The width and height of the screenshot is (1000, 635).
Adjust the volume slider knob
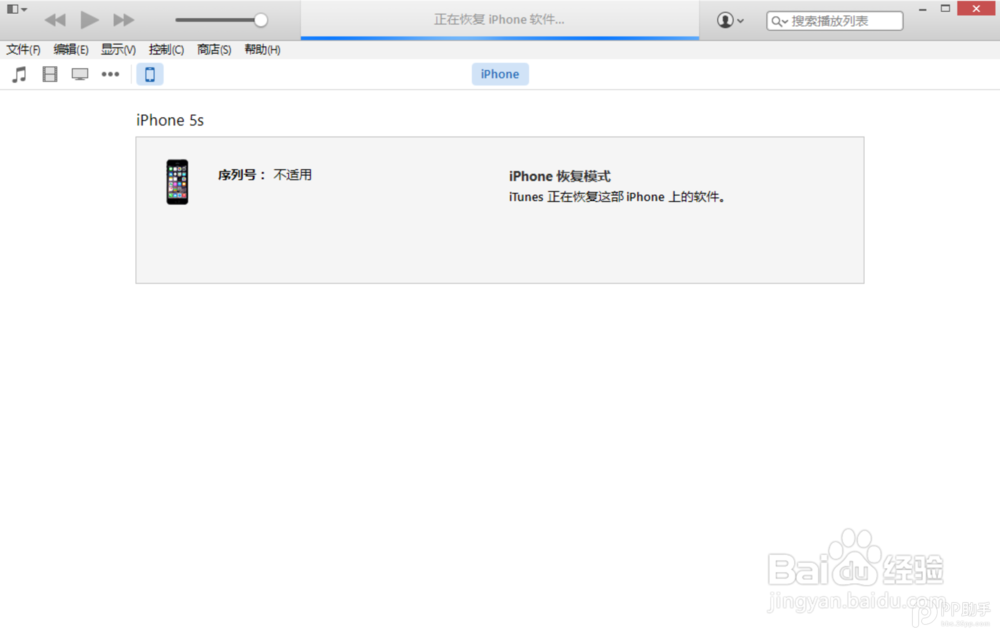pyautogui.click(x=260, y=20)
